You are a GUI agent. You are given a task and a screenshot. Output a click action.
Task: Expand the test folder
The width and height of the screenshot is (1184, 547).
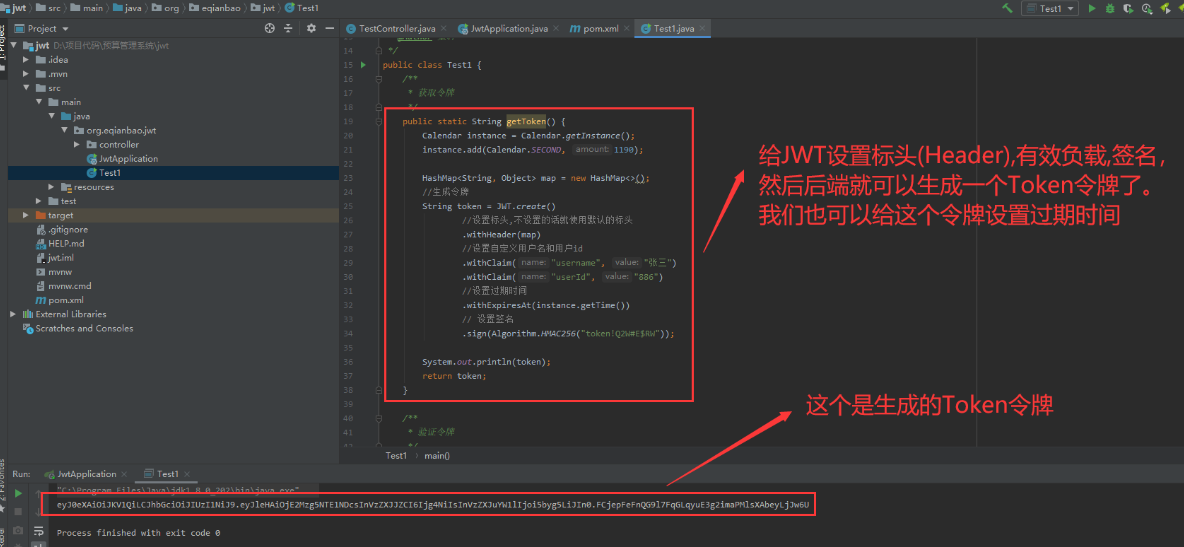39,201
